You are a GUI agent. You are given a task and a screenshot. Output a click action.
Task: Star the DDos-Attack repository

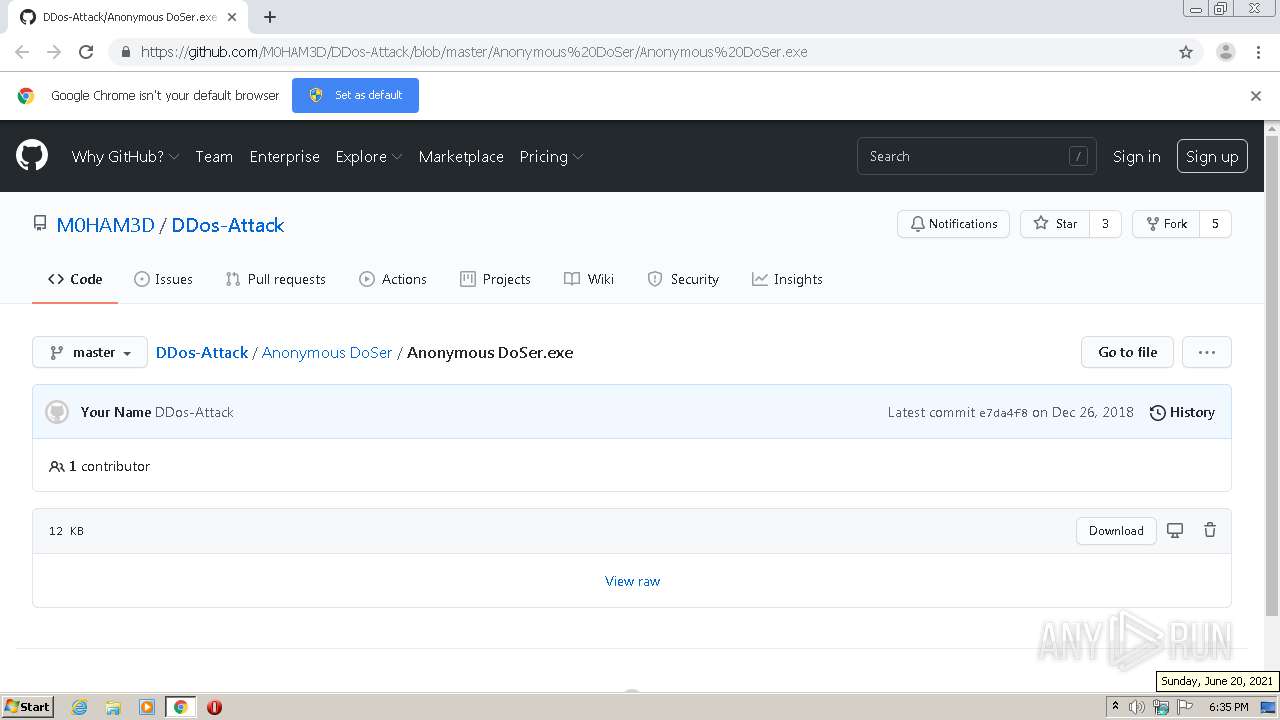(x=1055, y=224)
